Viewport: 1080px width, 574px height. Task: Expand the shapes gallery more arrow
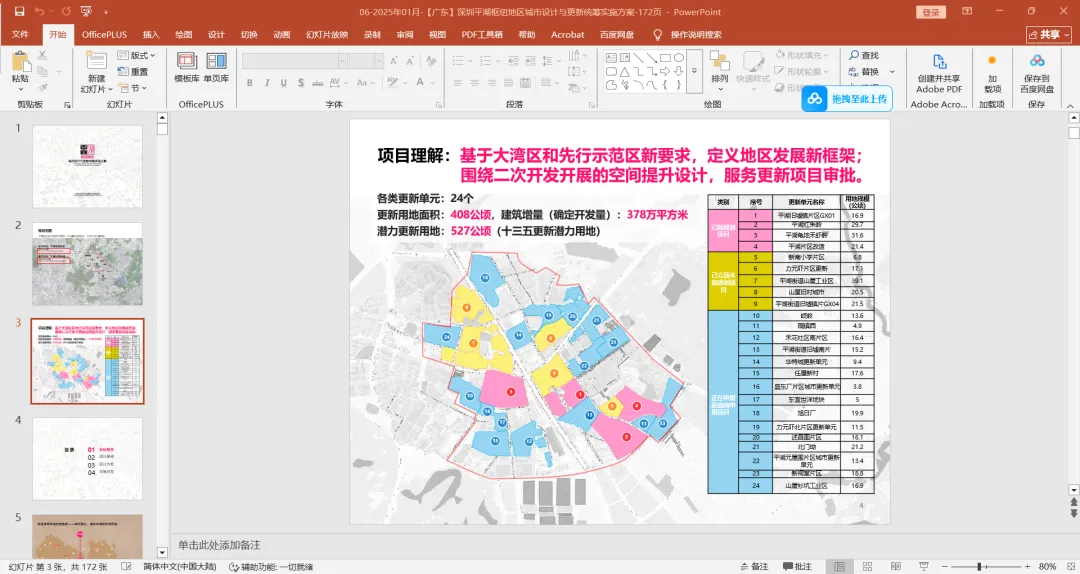coord(694,71)
